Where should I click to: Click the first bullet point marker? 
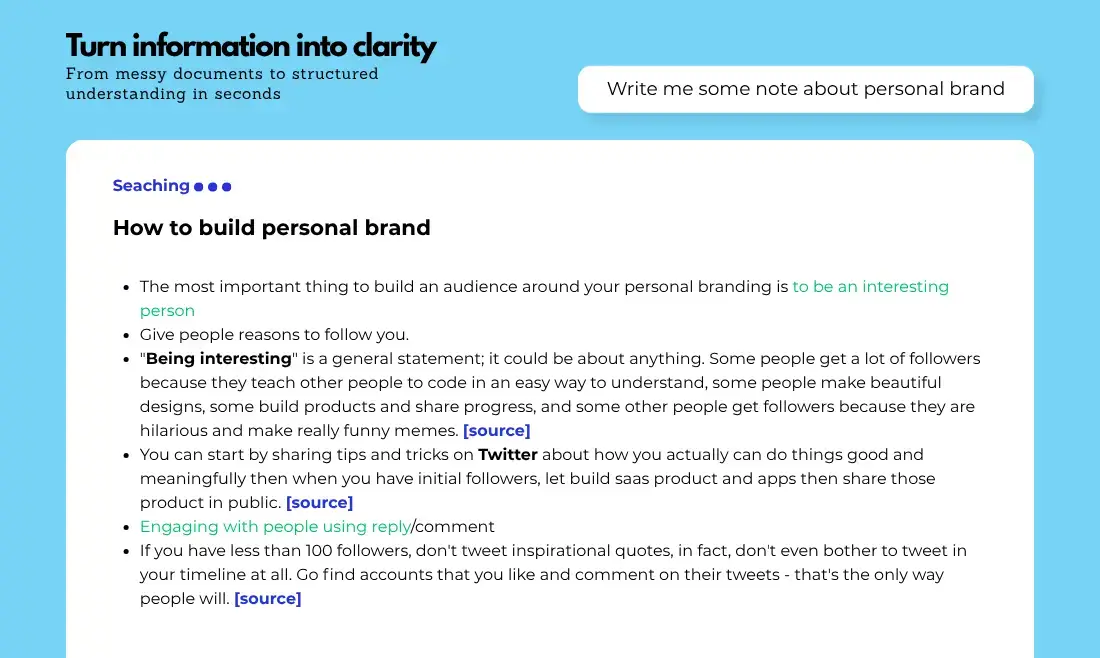[126, 288]
